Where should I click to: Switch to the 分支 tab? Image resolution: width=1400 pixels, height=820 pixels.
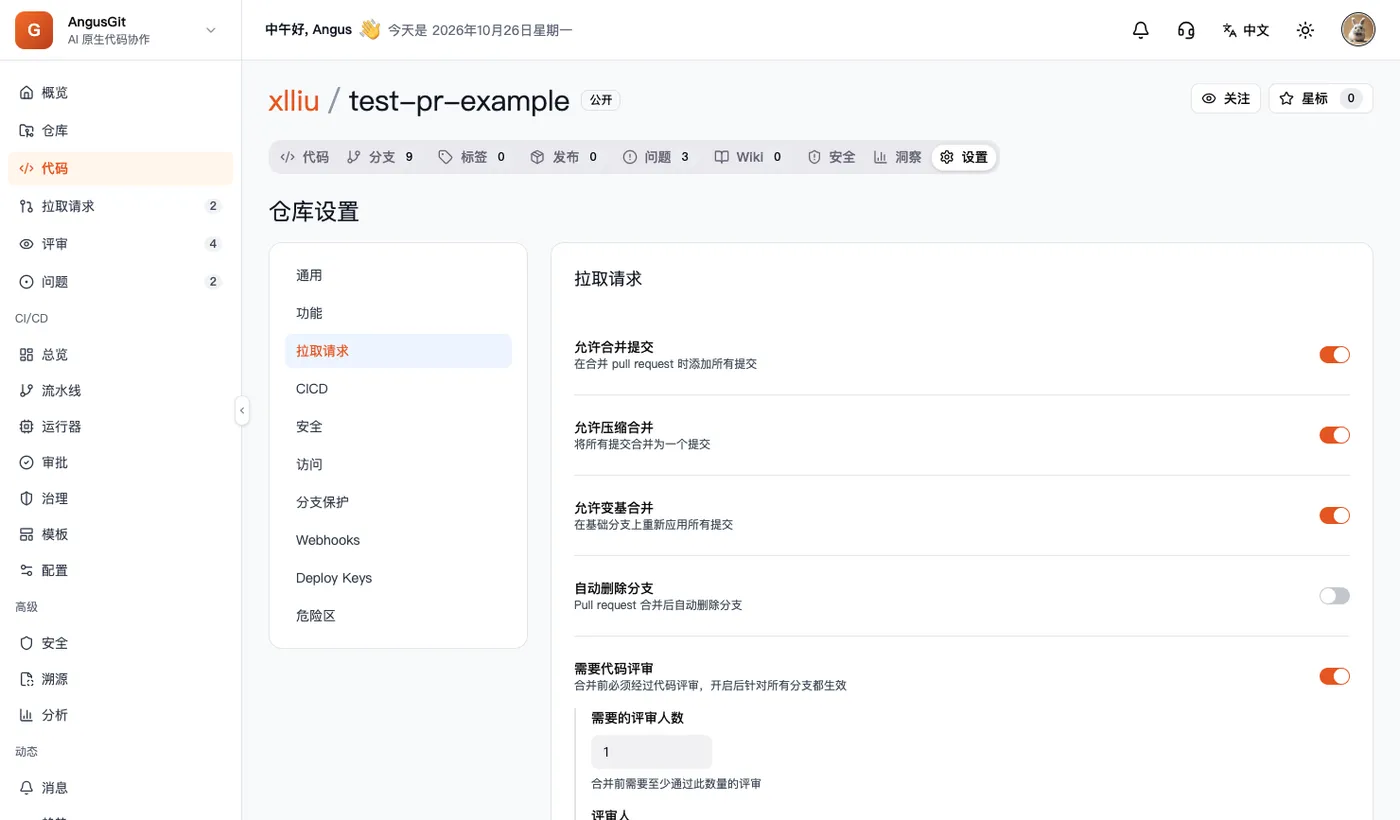381,157
